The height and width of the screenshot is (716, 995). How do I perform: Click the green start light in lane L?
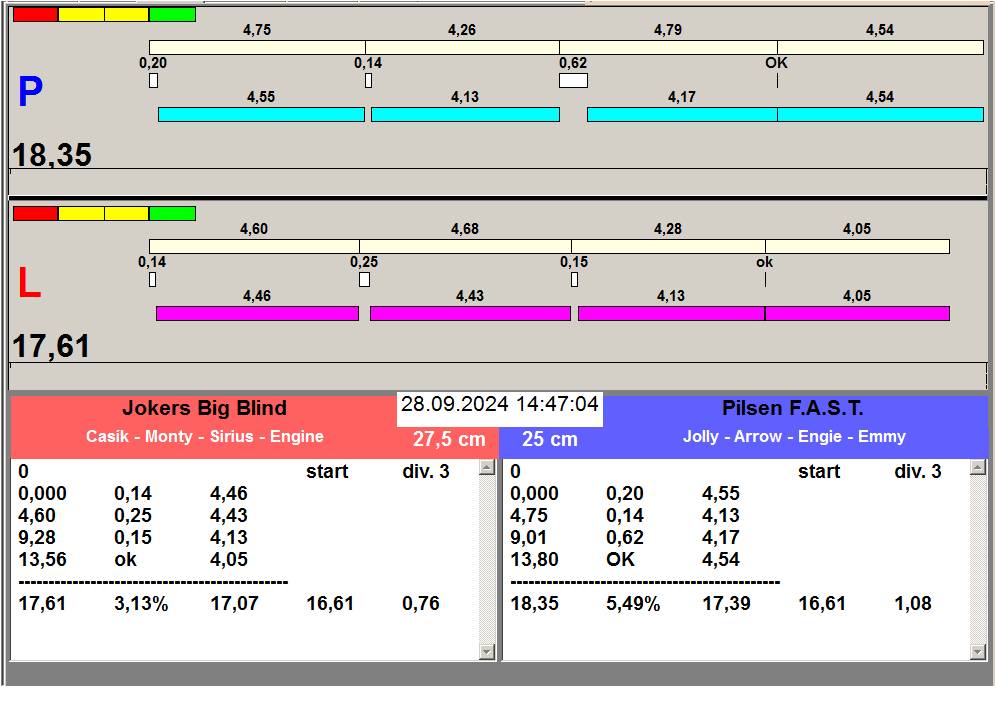point(172,214)
